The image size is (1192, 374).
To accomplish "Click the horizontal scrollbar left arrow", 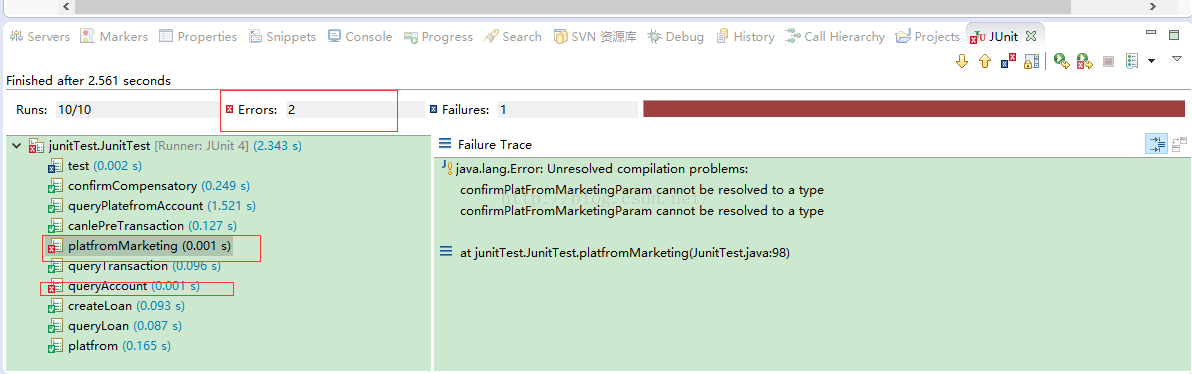I will (65, 6).
